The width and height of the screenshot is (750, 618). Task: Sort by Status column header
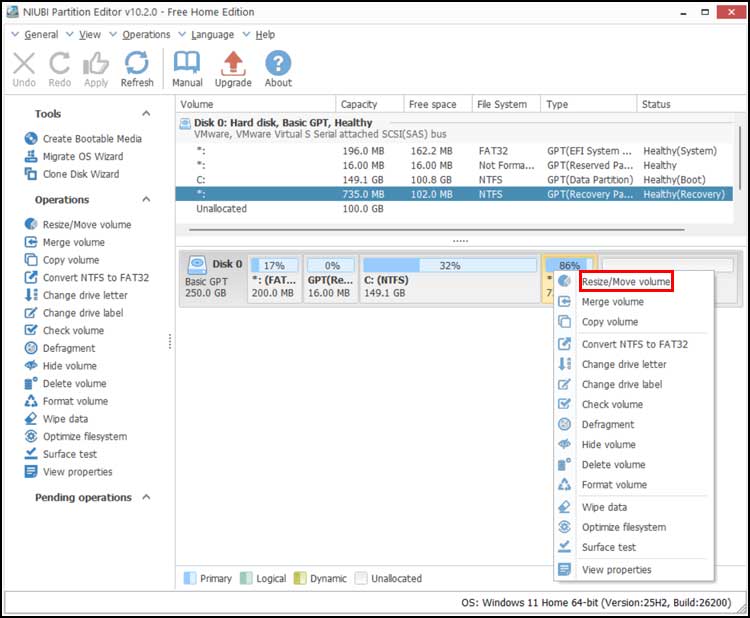click(x=689, y=104)
